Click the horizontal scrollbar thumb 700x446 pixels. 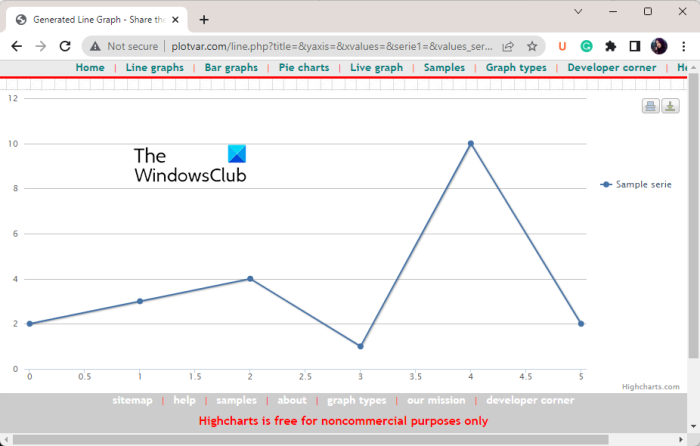pyautogui.click(x=311, y=440)
